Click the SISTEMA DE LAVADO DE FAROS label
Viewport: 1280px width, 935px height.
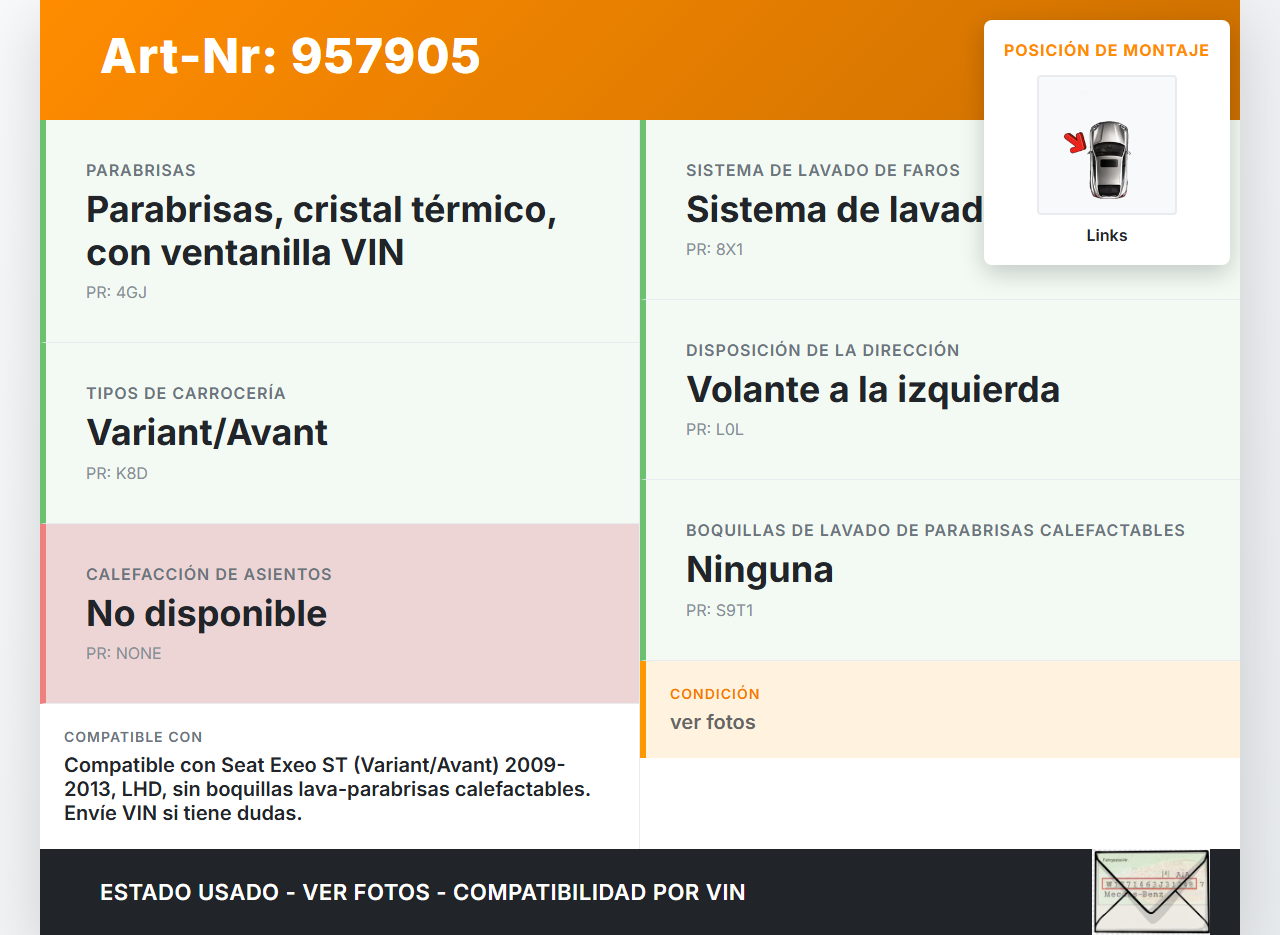tap(823, 171)
